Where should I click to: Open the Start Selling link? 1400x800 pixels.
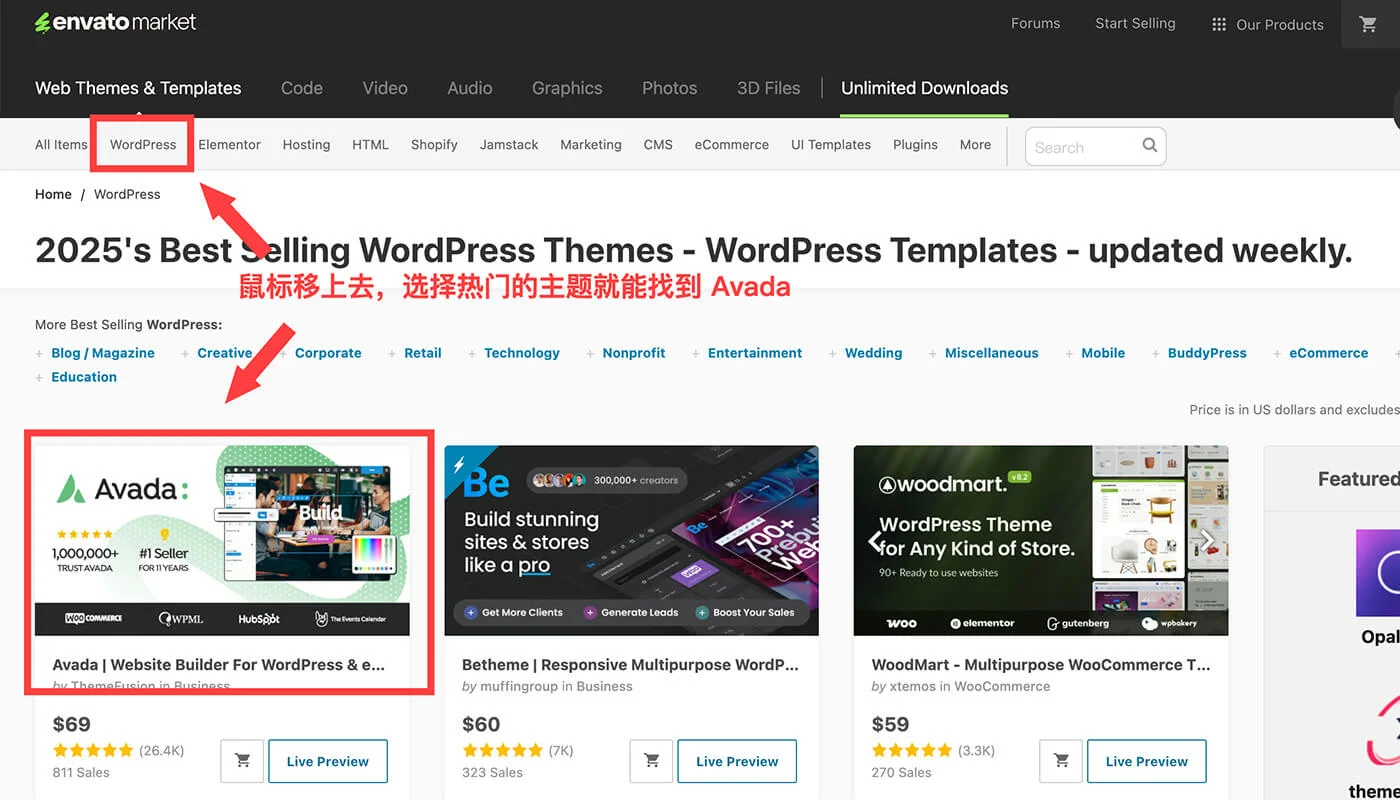point(1135,24)
